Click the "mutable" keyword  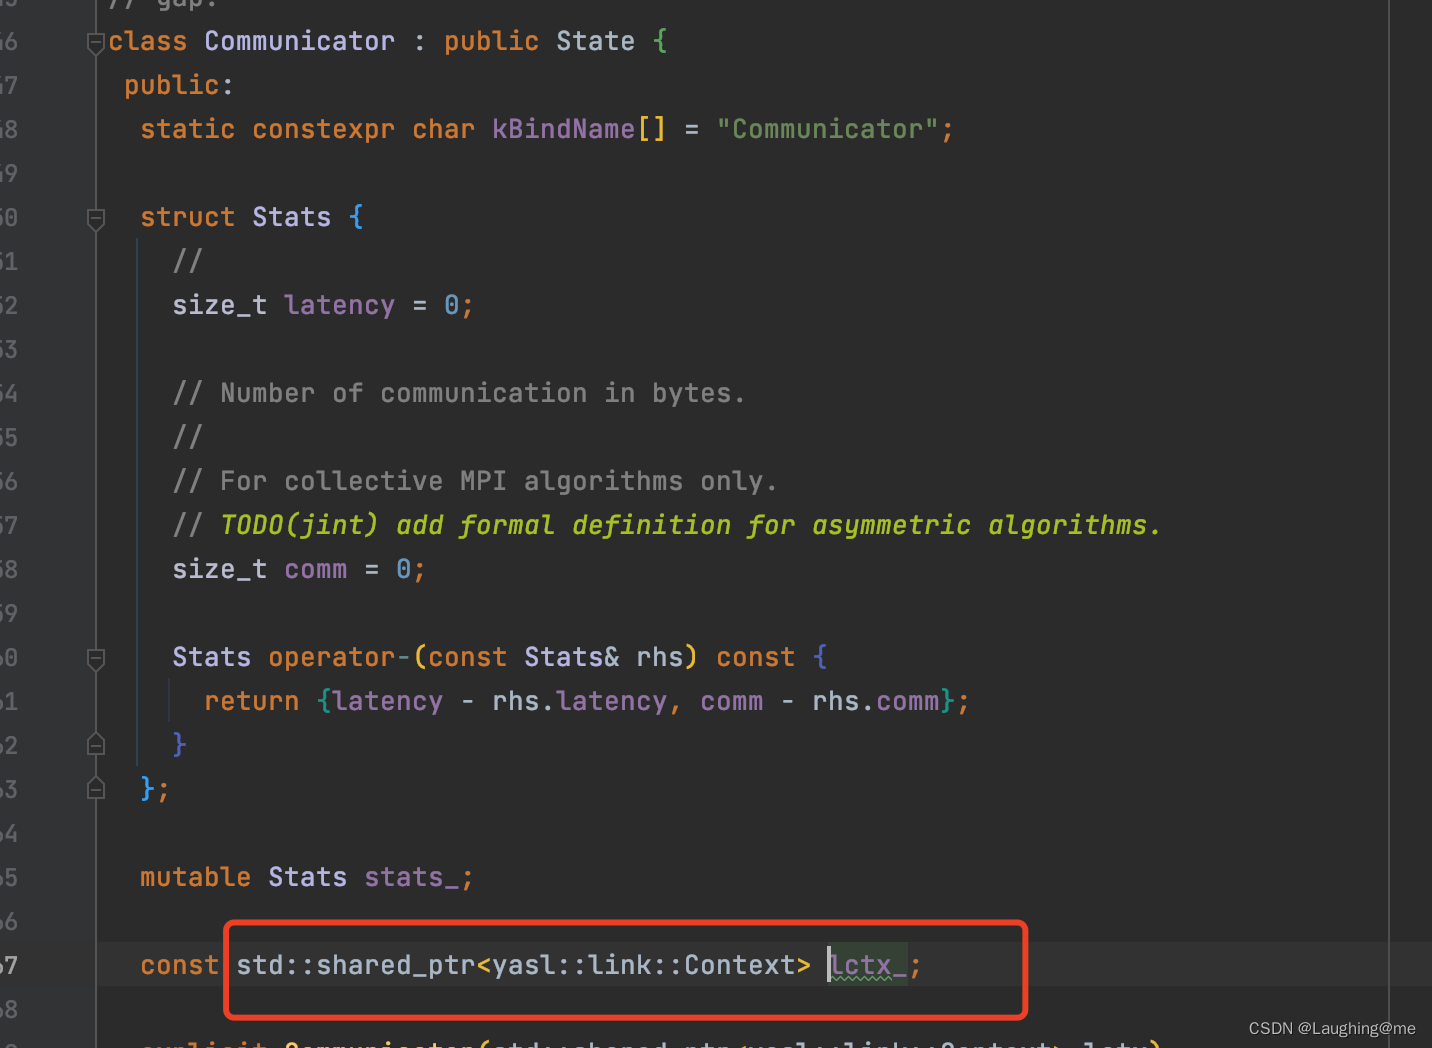(x=195, y=877)
